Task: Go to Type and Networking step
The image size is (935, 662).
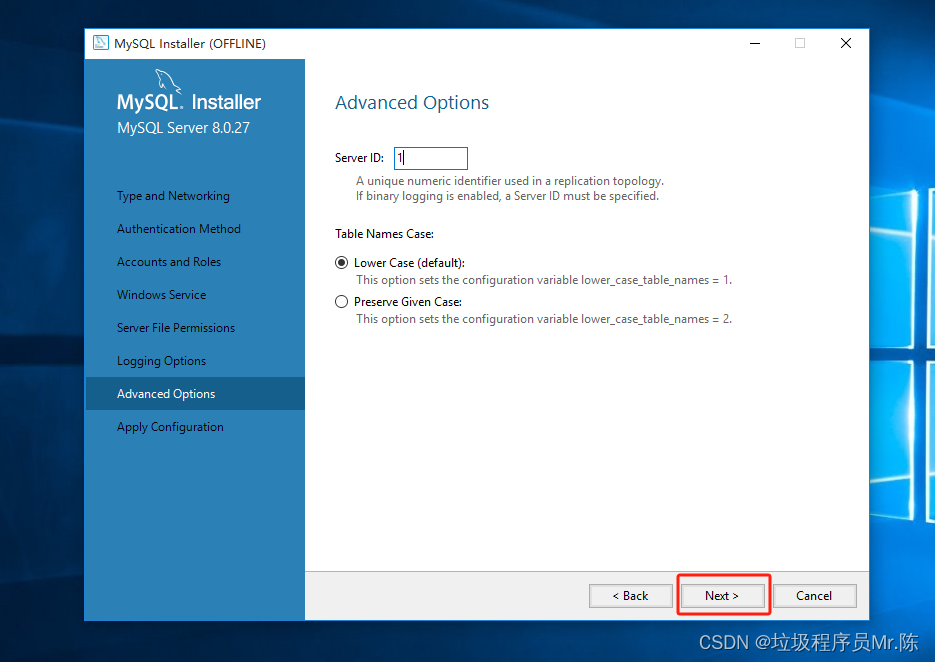Action: click(x=173, y=196)
